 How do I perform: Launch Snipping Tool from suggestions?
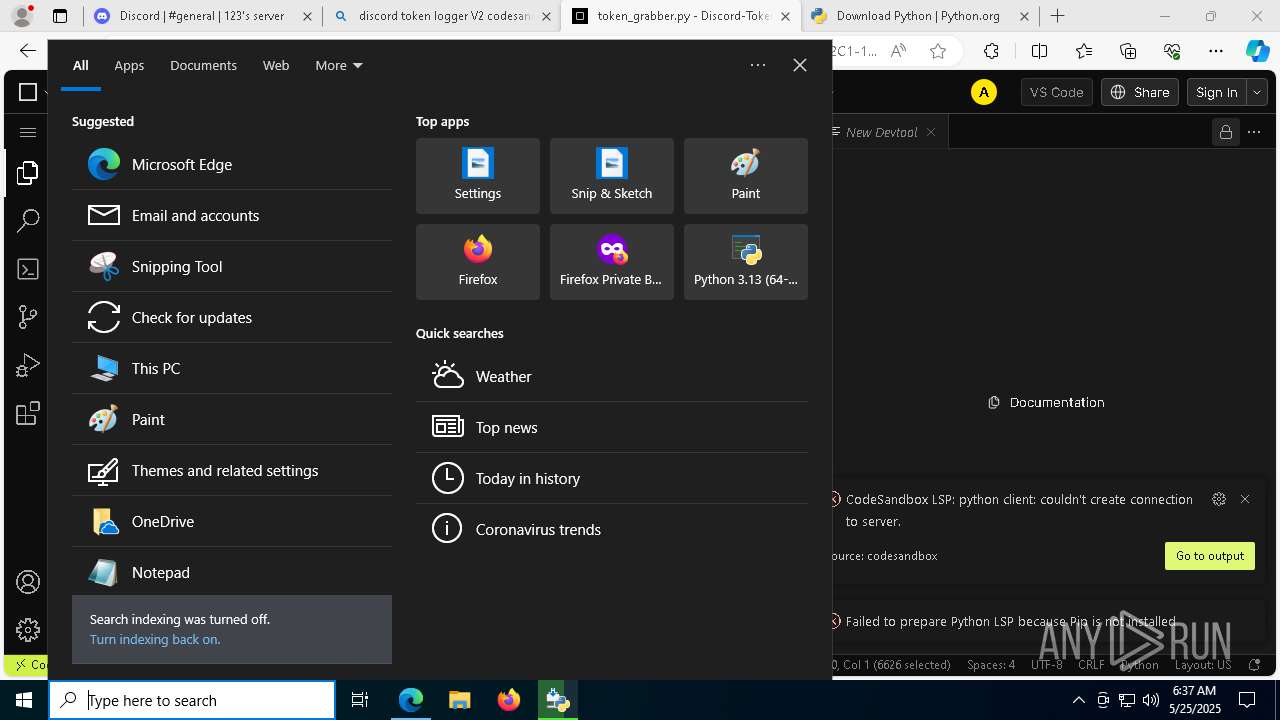pos(232,266)
